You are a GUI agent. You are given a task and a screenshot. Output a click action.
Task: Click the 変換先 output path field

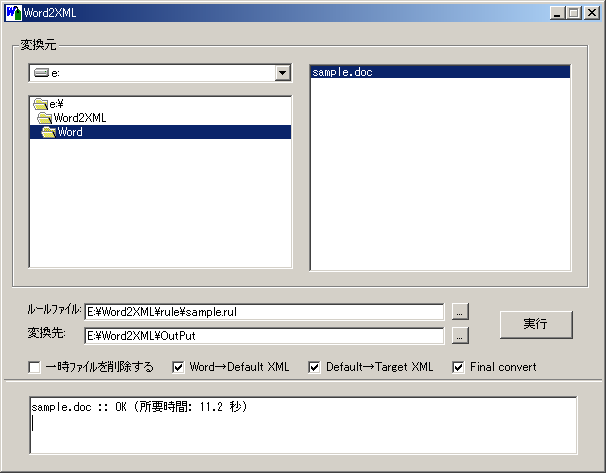(264, 335)
